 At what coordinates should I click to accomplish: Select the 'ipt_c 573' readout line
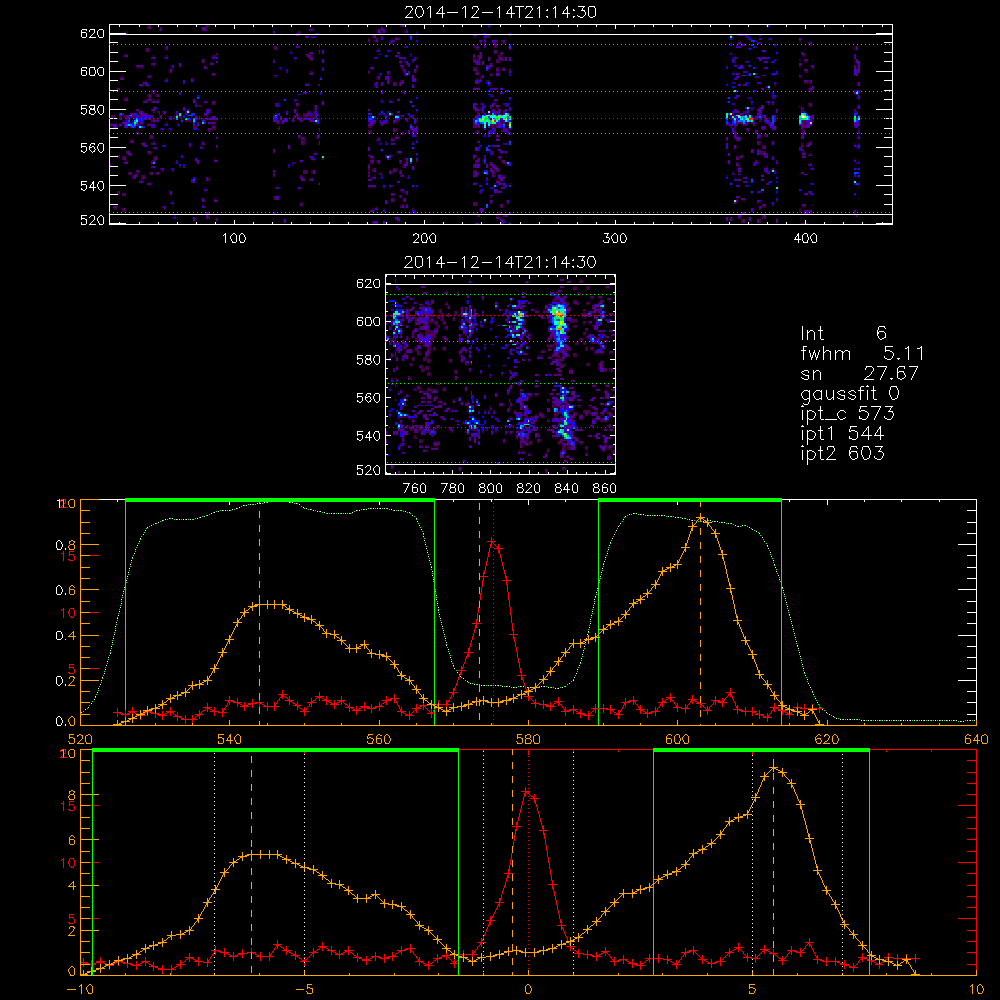848,413
